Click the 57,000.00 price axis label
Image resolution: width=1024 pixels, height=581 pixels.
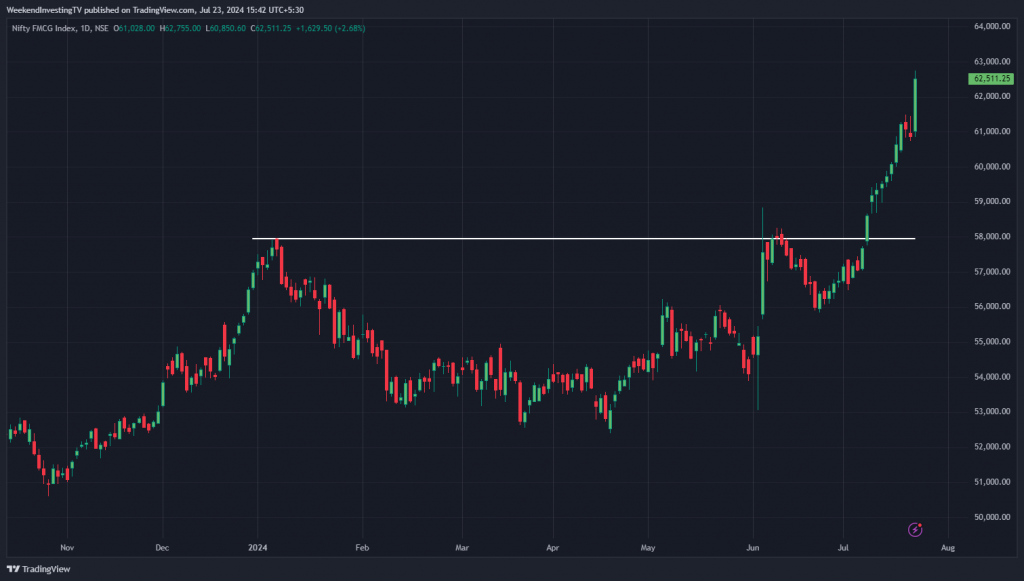coord(992,272)
